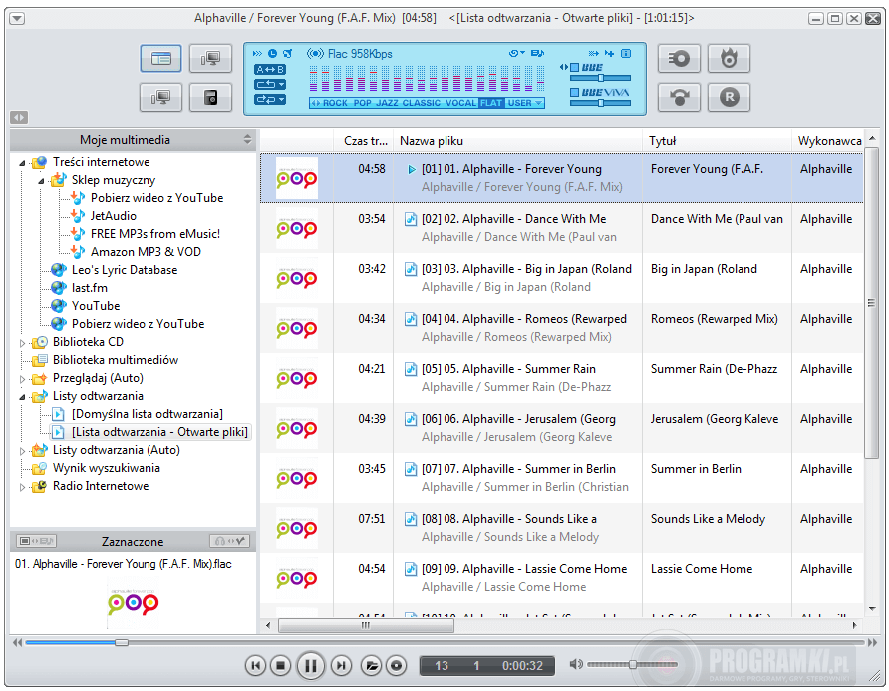Adjust the BBE ViVA level slider
Viewport: 889px width, 691px height.
click(600, 103)
